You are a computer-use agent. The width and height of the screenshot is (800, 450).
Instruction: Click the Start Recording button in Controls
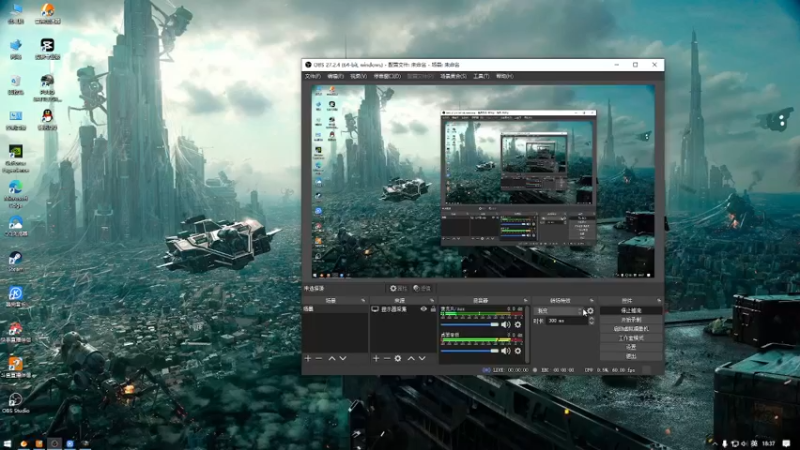tap(631, 320)
